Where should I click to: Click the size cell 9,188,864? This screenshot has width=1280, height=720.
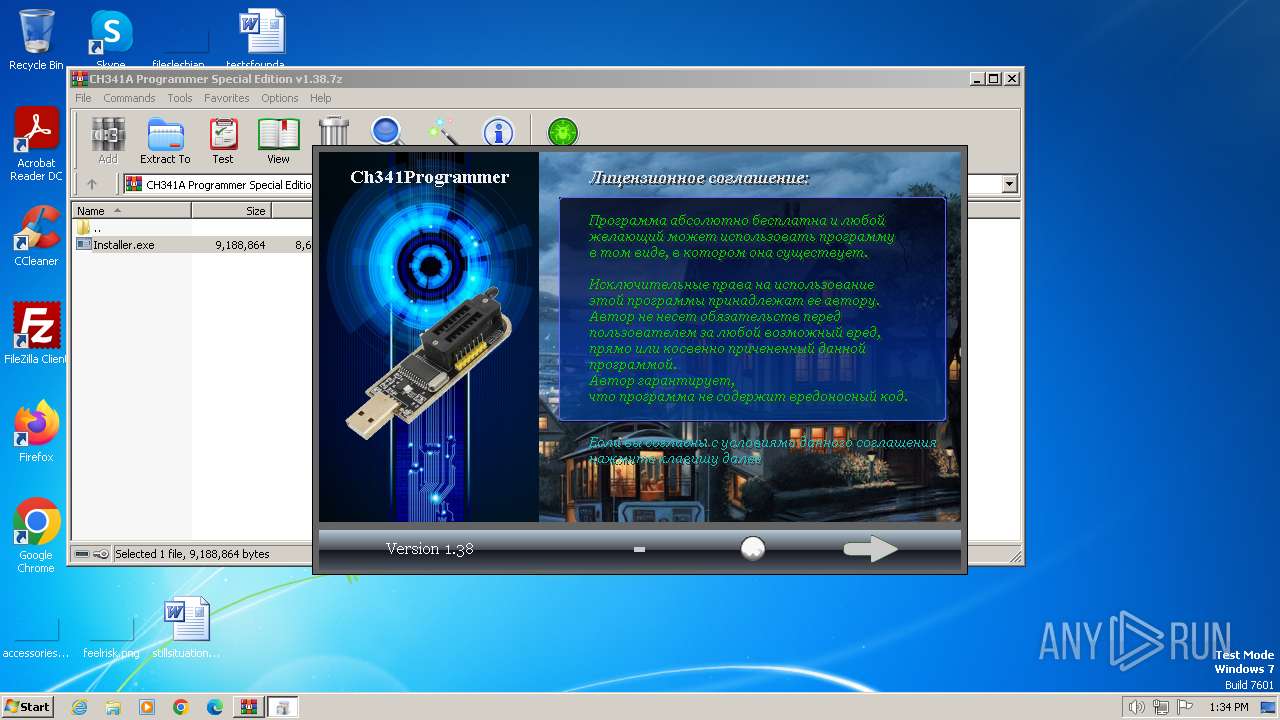(x=240, y=244)
